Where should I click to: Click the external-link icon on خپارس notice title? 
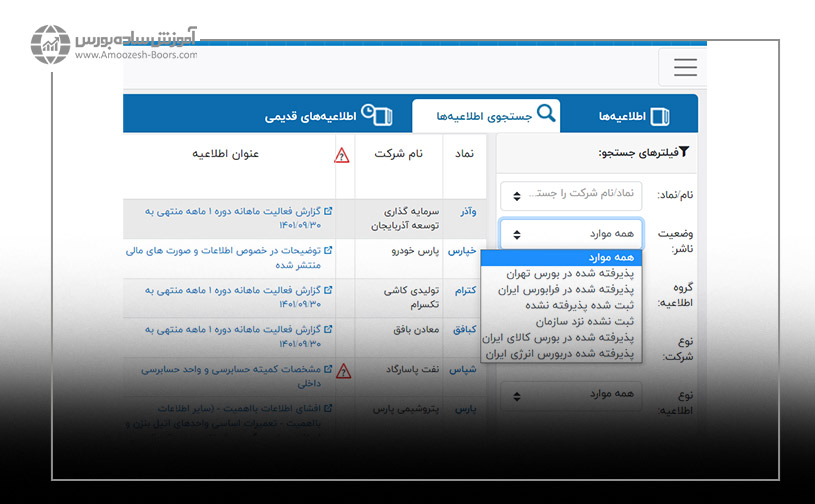329,252
